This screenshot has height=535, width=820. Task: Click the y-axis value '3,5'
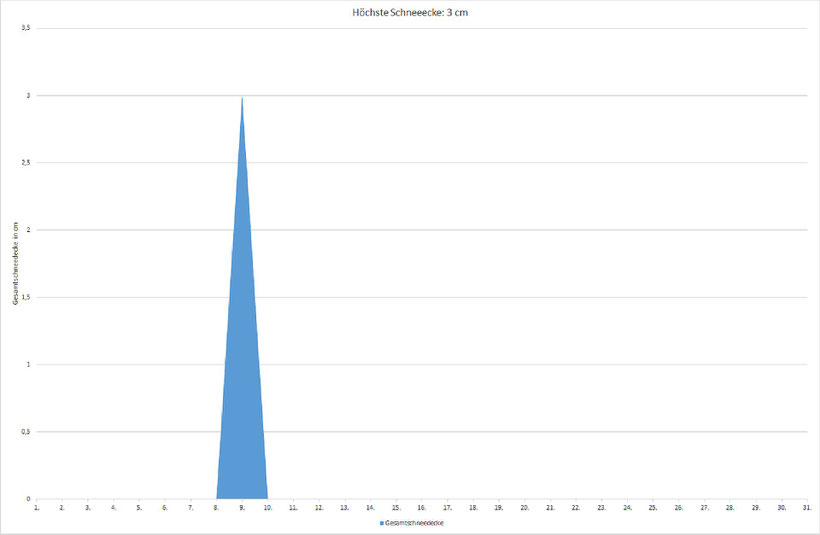coord(26,28)
